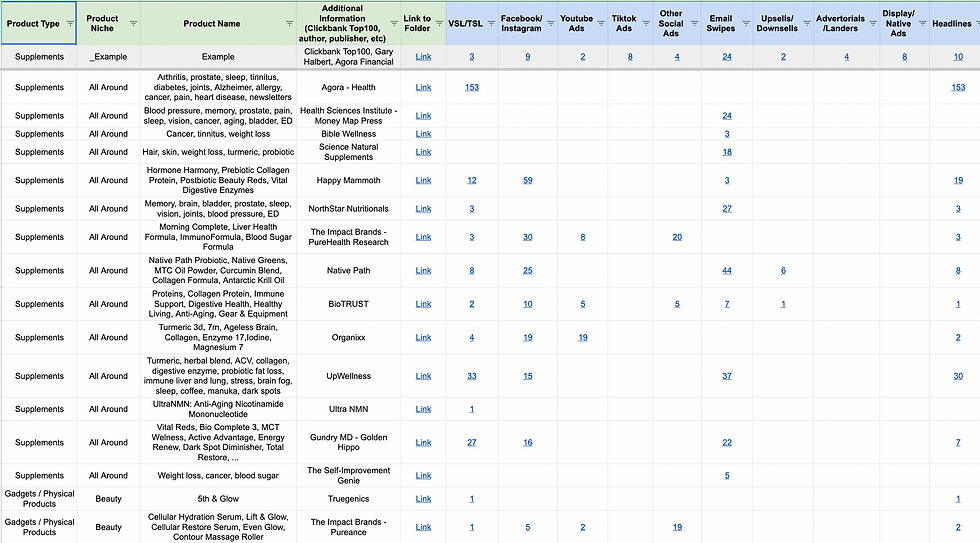Click the 19 Youtube Ads link for Organixx
Image resolution: width=980 pixels, height=543 pixels.
pyautogui.click(x=582, y=337)
